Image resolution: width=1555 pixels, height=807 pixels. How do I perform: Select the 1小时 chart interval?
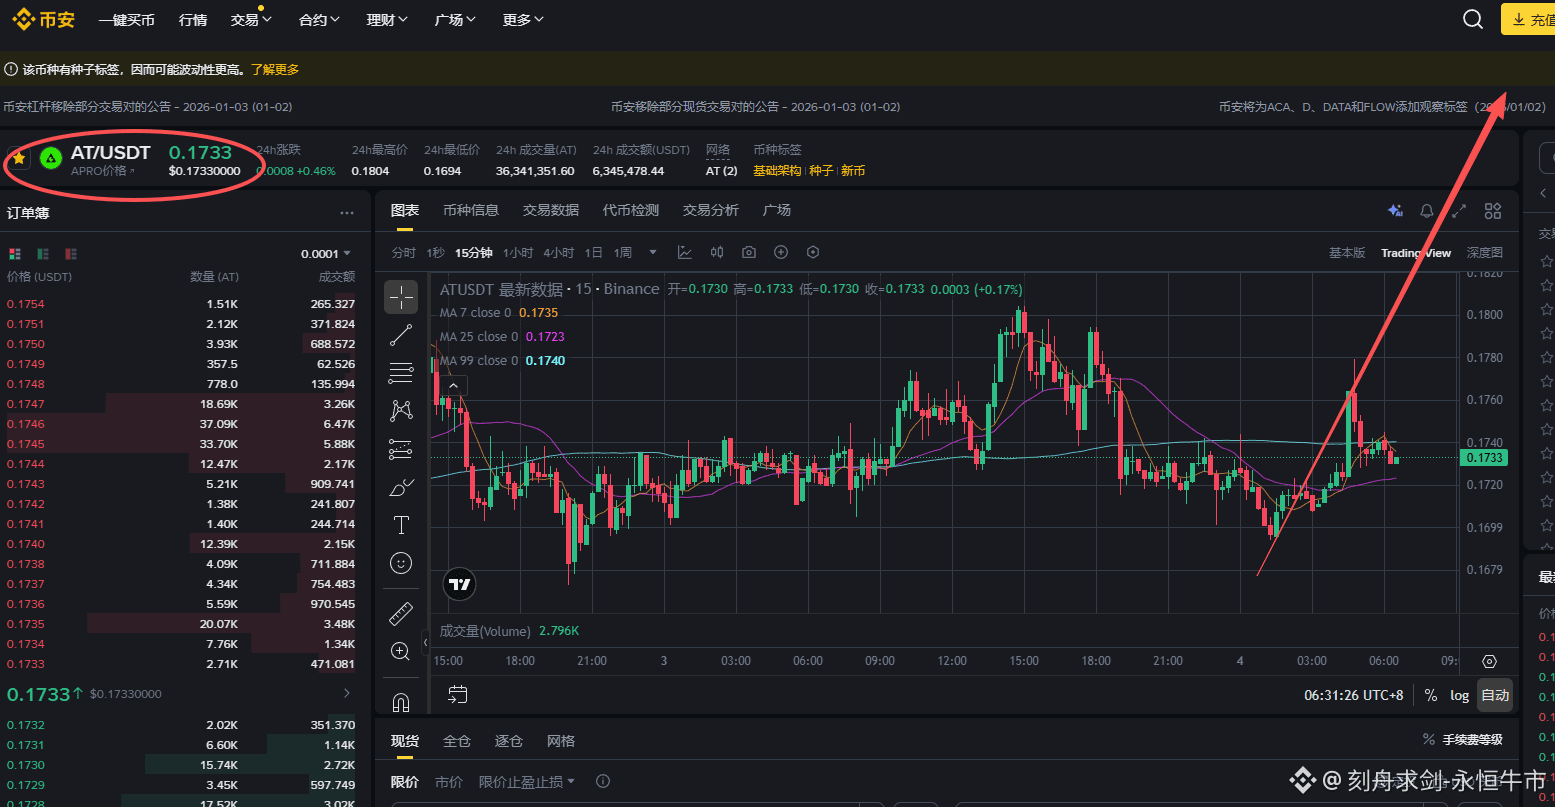tap(518, 252)
